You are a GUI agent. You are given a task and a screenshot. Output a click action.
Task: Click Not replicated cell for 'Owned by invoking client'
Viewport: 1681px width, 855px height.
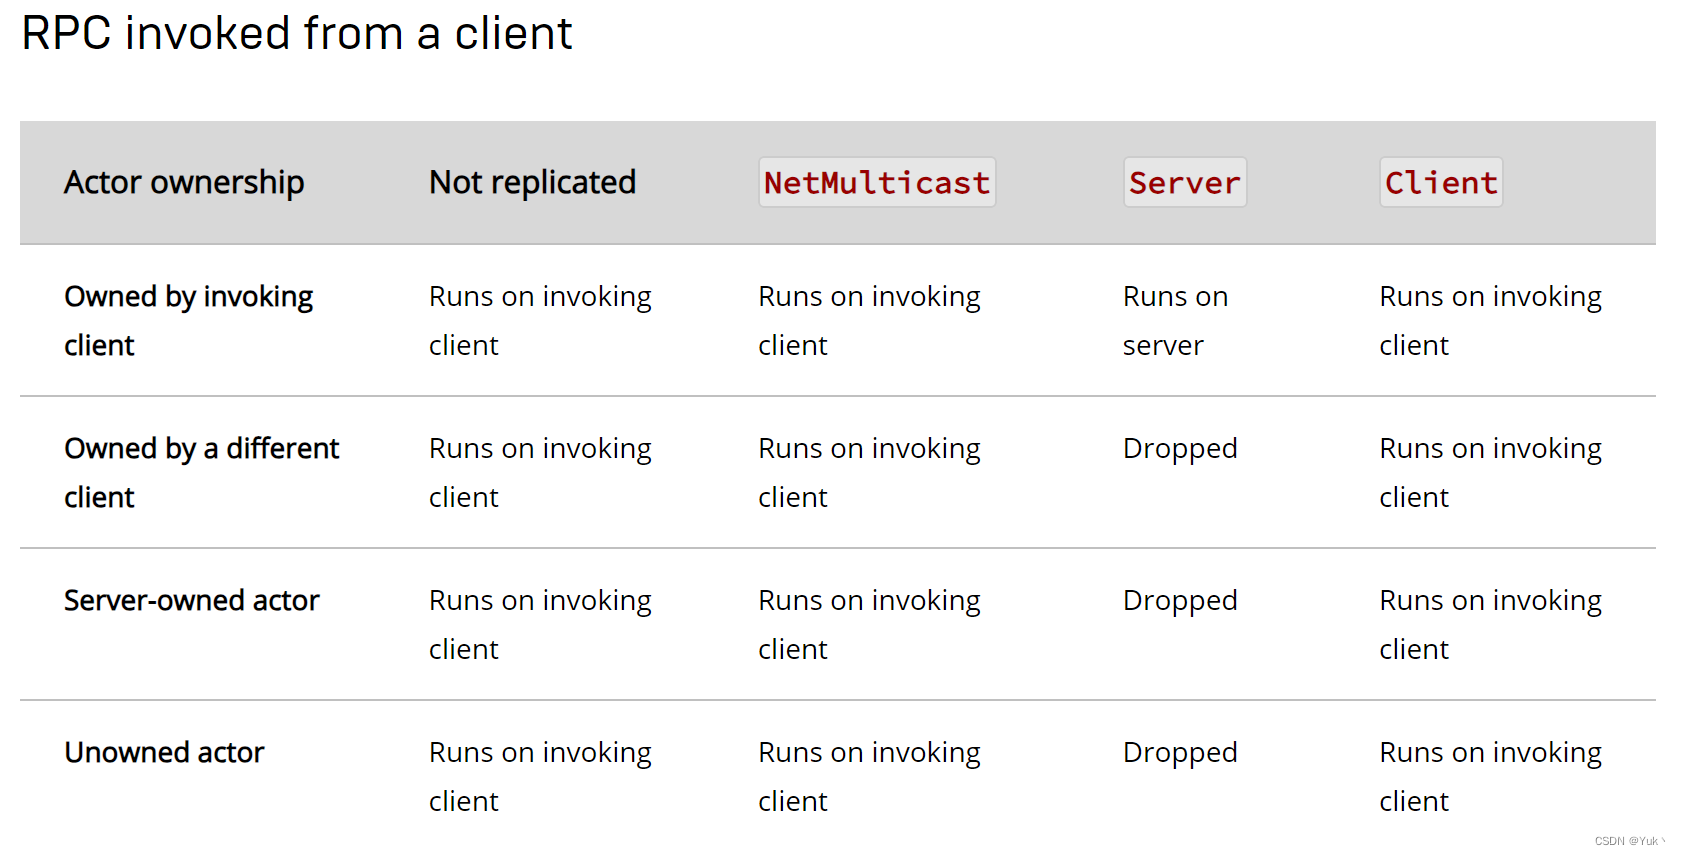coord(540,320)
